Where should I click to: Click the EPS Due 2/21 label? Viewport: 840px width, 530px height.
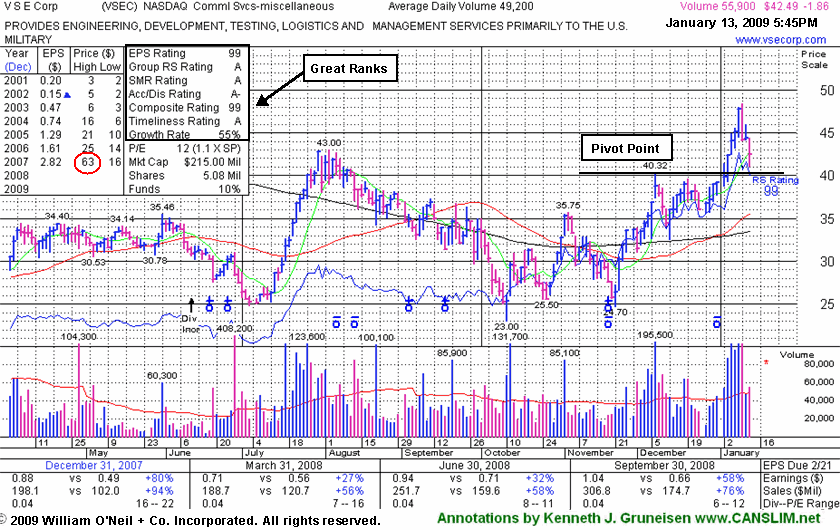pyautogui.click(x=796, y=465)
